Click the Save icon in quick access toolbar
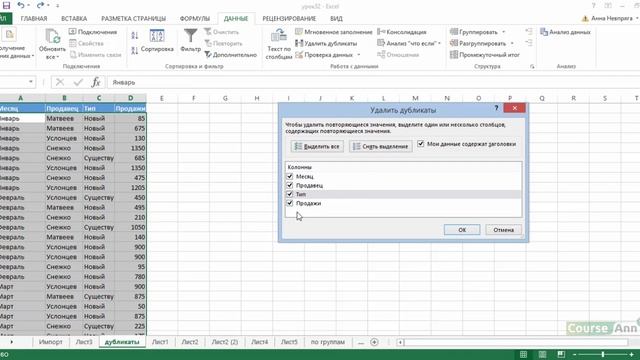 click(x=6, y=5)
